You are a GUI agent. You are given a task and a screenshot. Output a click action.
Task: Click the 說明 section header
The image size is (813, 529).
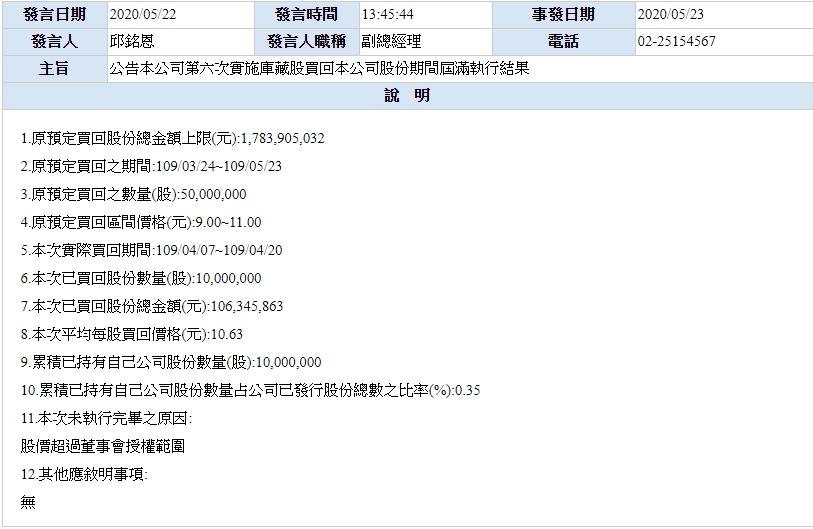coord(408,95)
